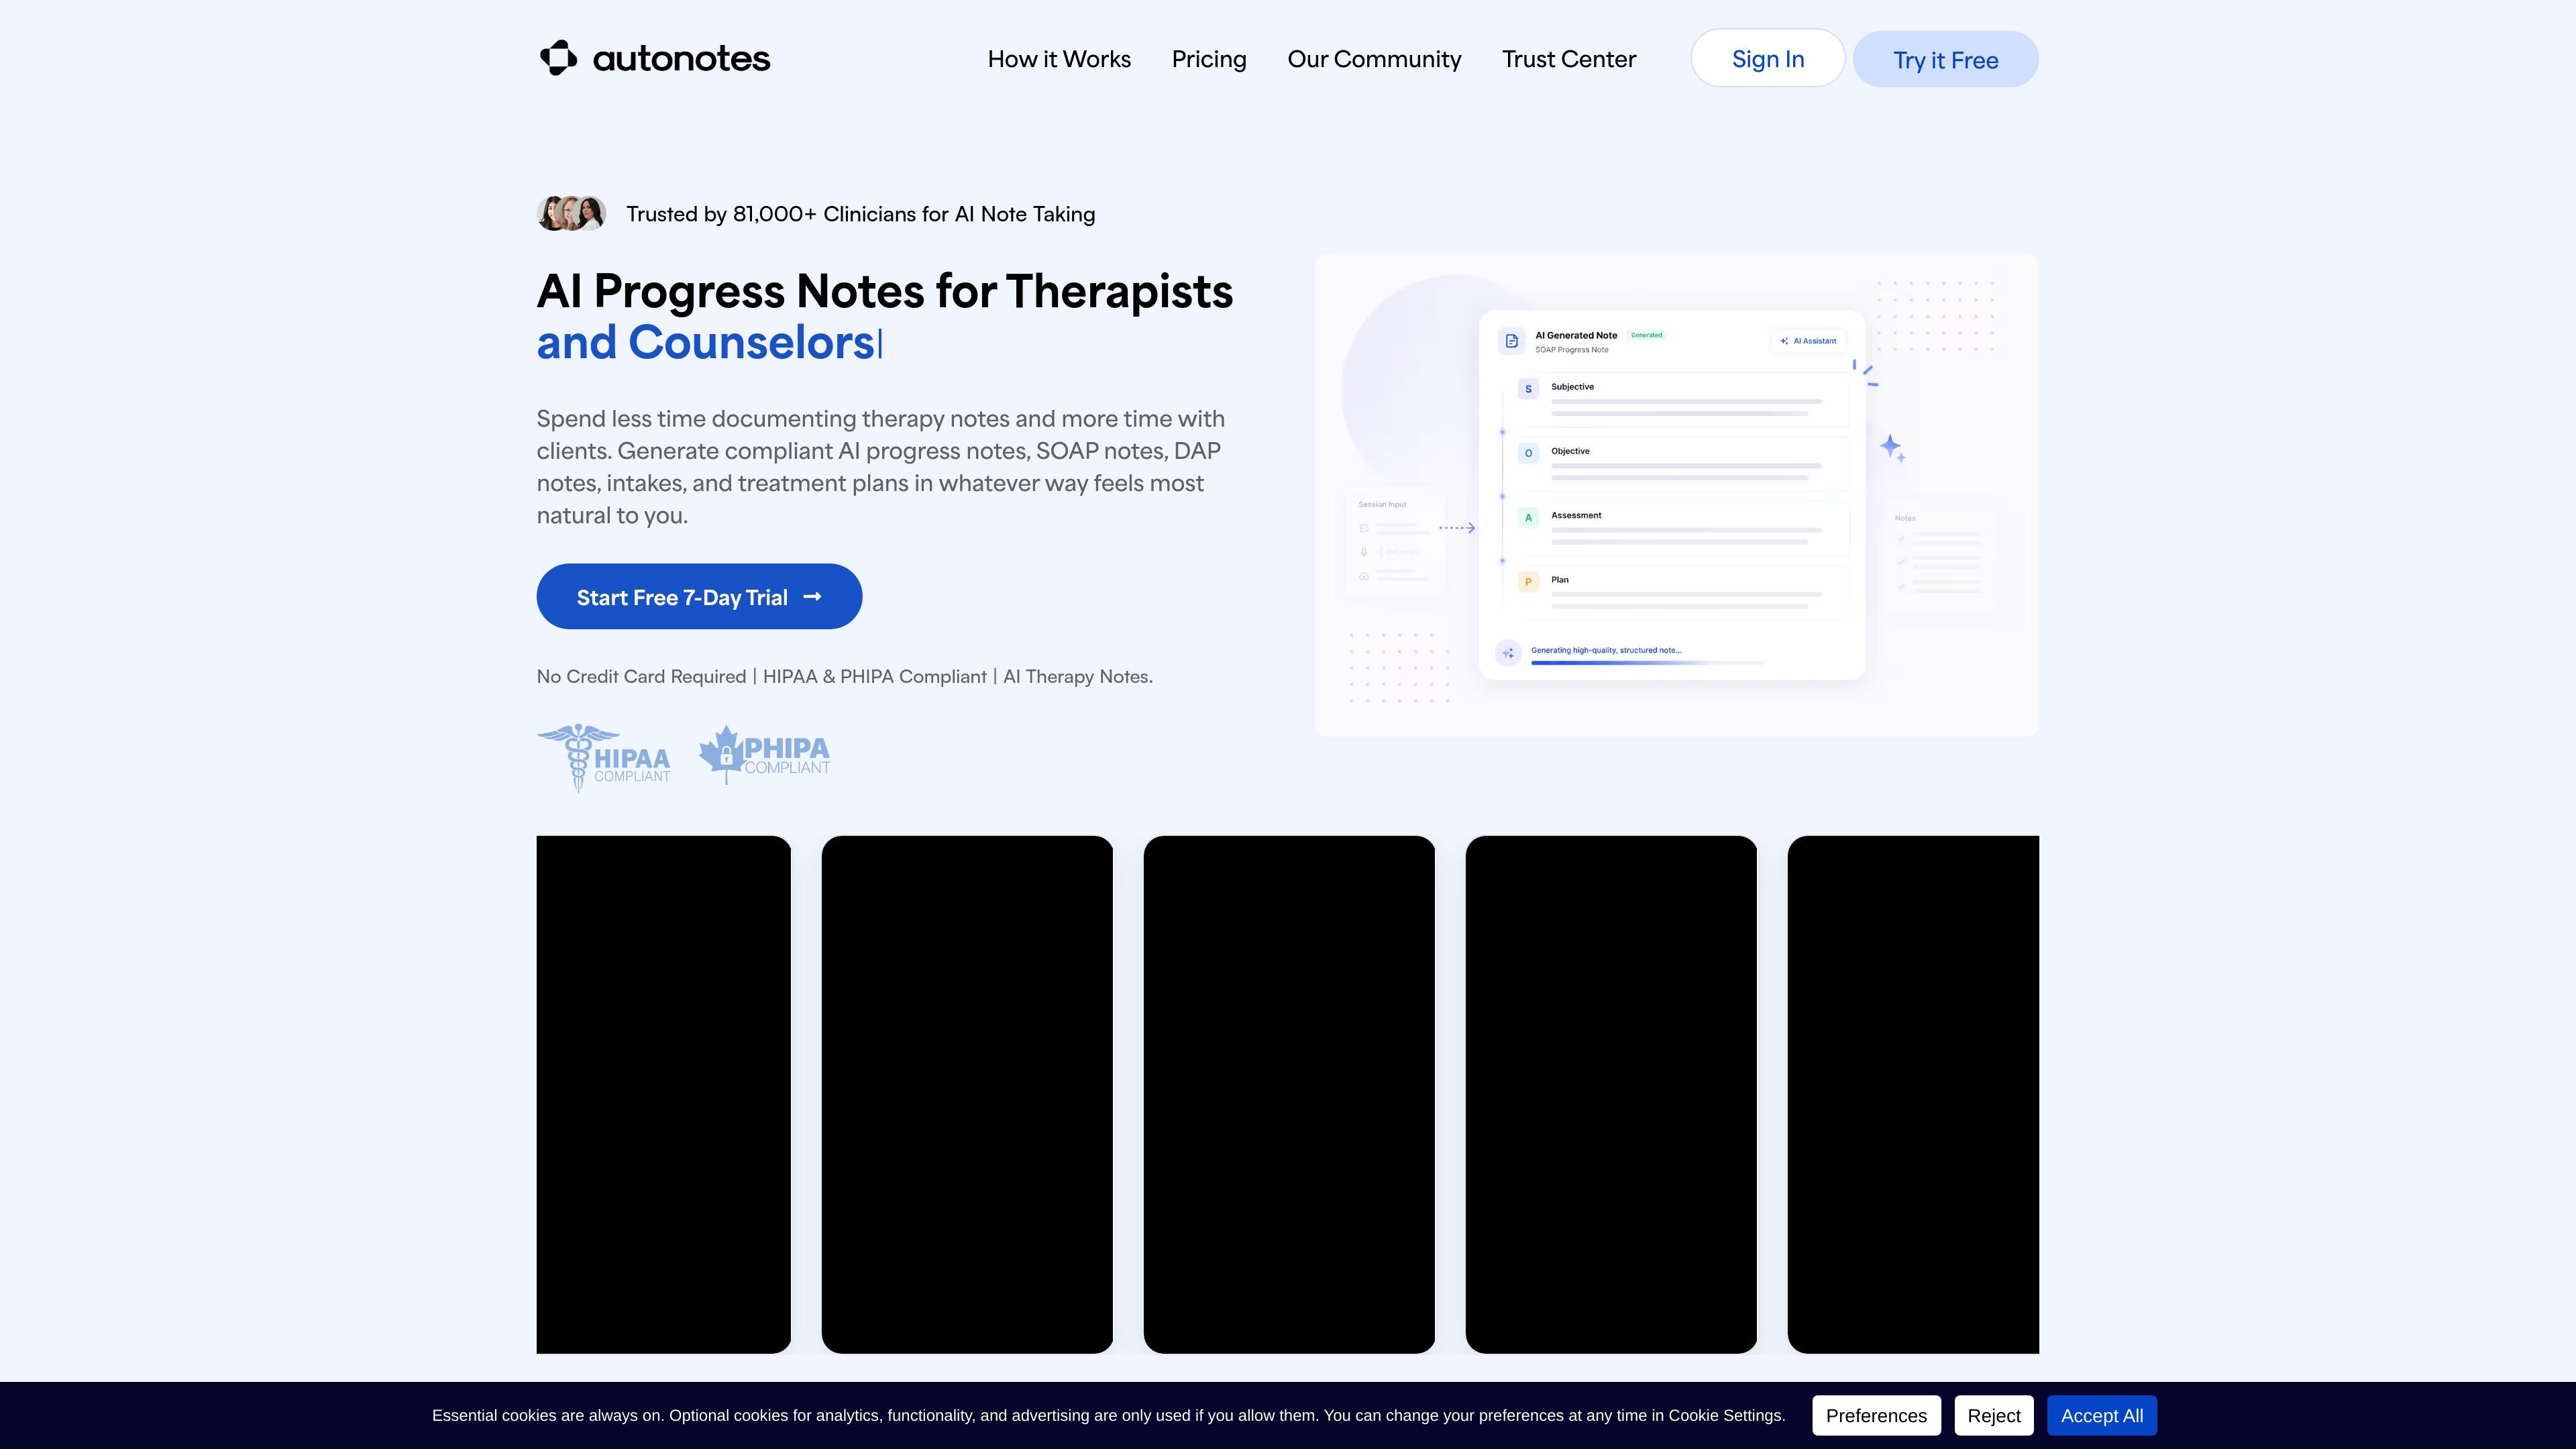The width and height of the screenshot is (2576, 1449).
Task: Visit the Trust Center
Action: pos(1569,59)
